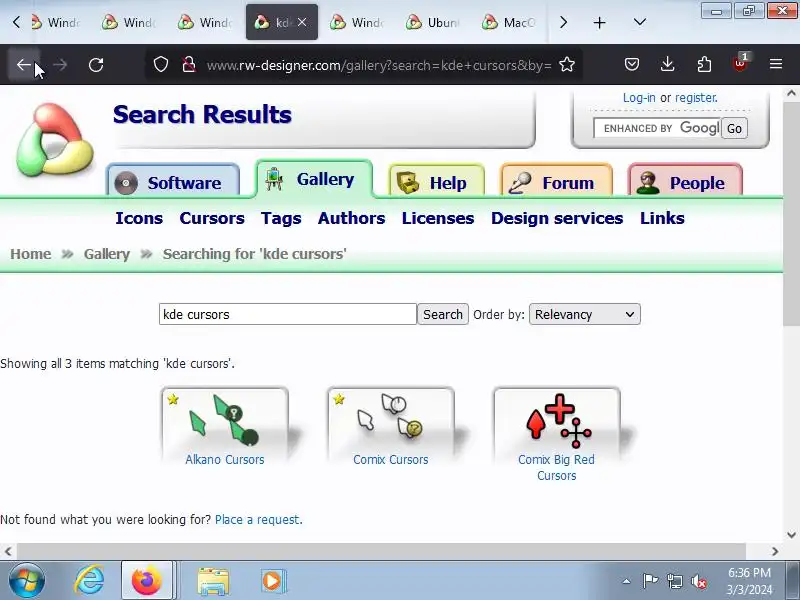Screen dimensions: 800x600
Task: Click the clock showing 6:36 PM
Action: tap(749, 572)
